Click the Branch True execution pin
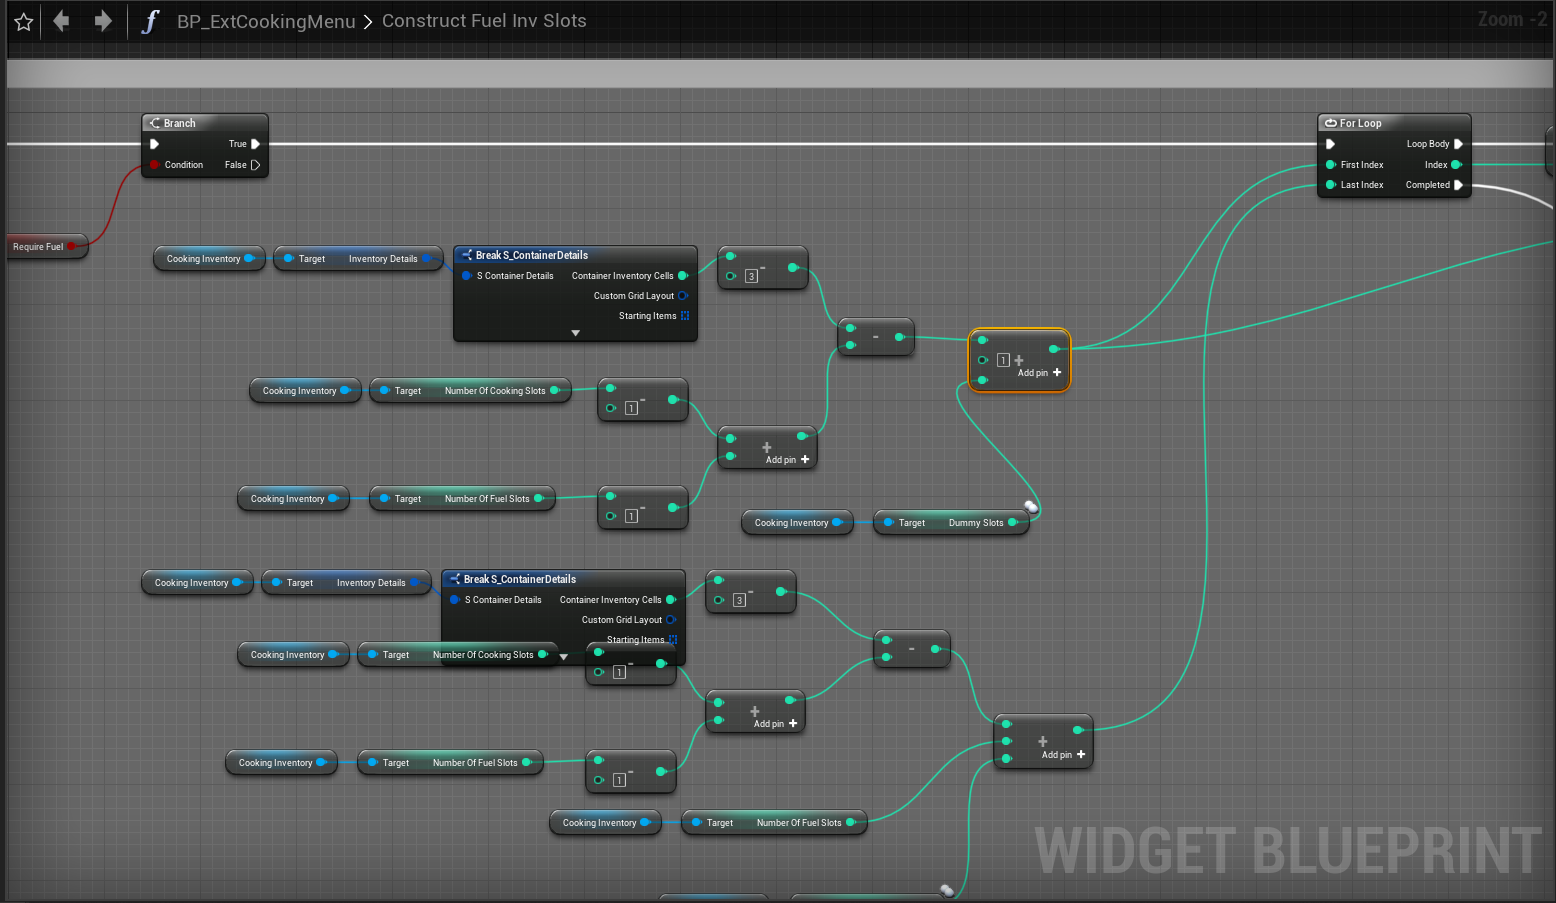Viewport: 1556px width, 903px height. coord(255,144)
